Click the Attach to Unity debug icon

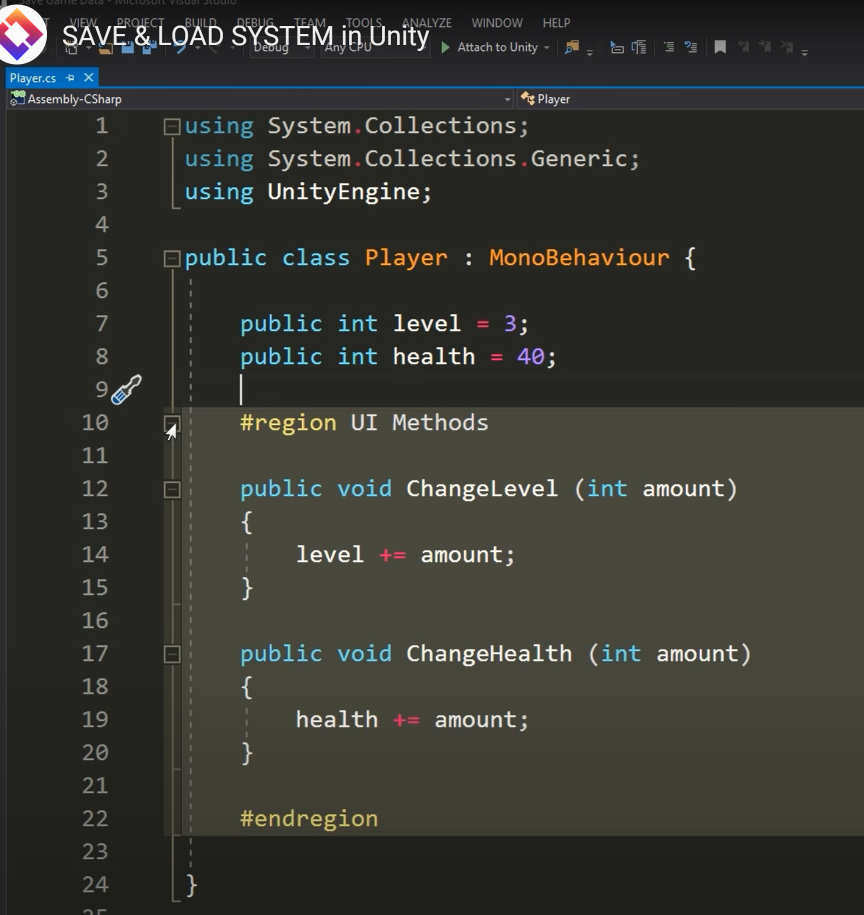443,47
